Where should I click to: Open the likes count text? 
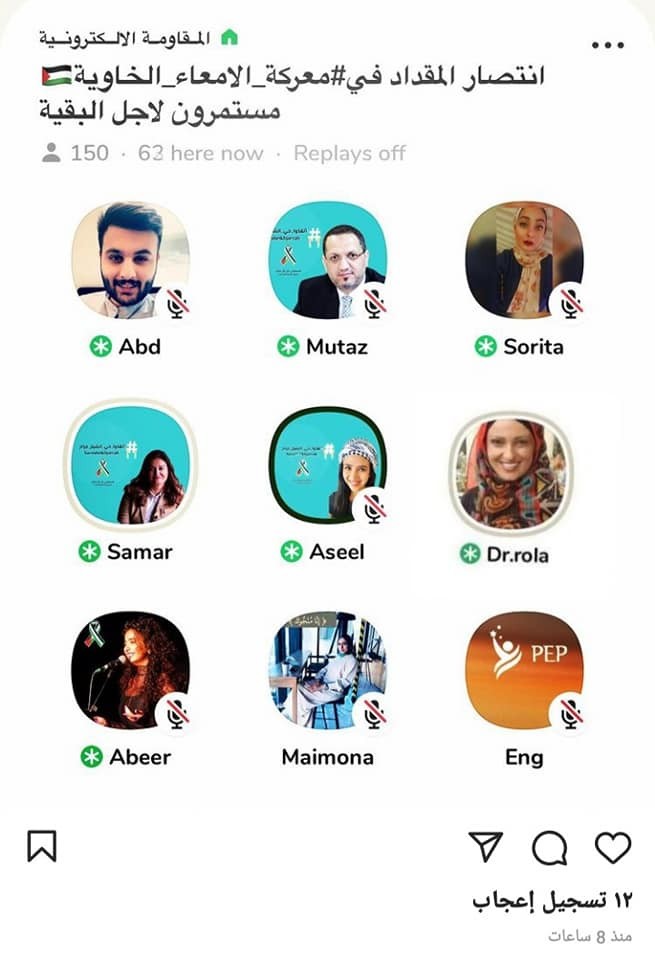coord(552,900)
